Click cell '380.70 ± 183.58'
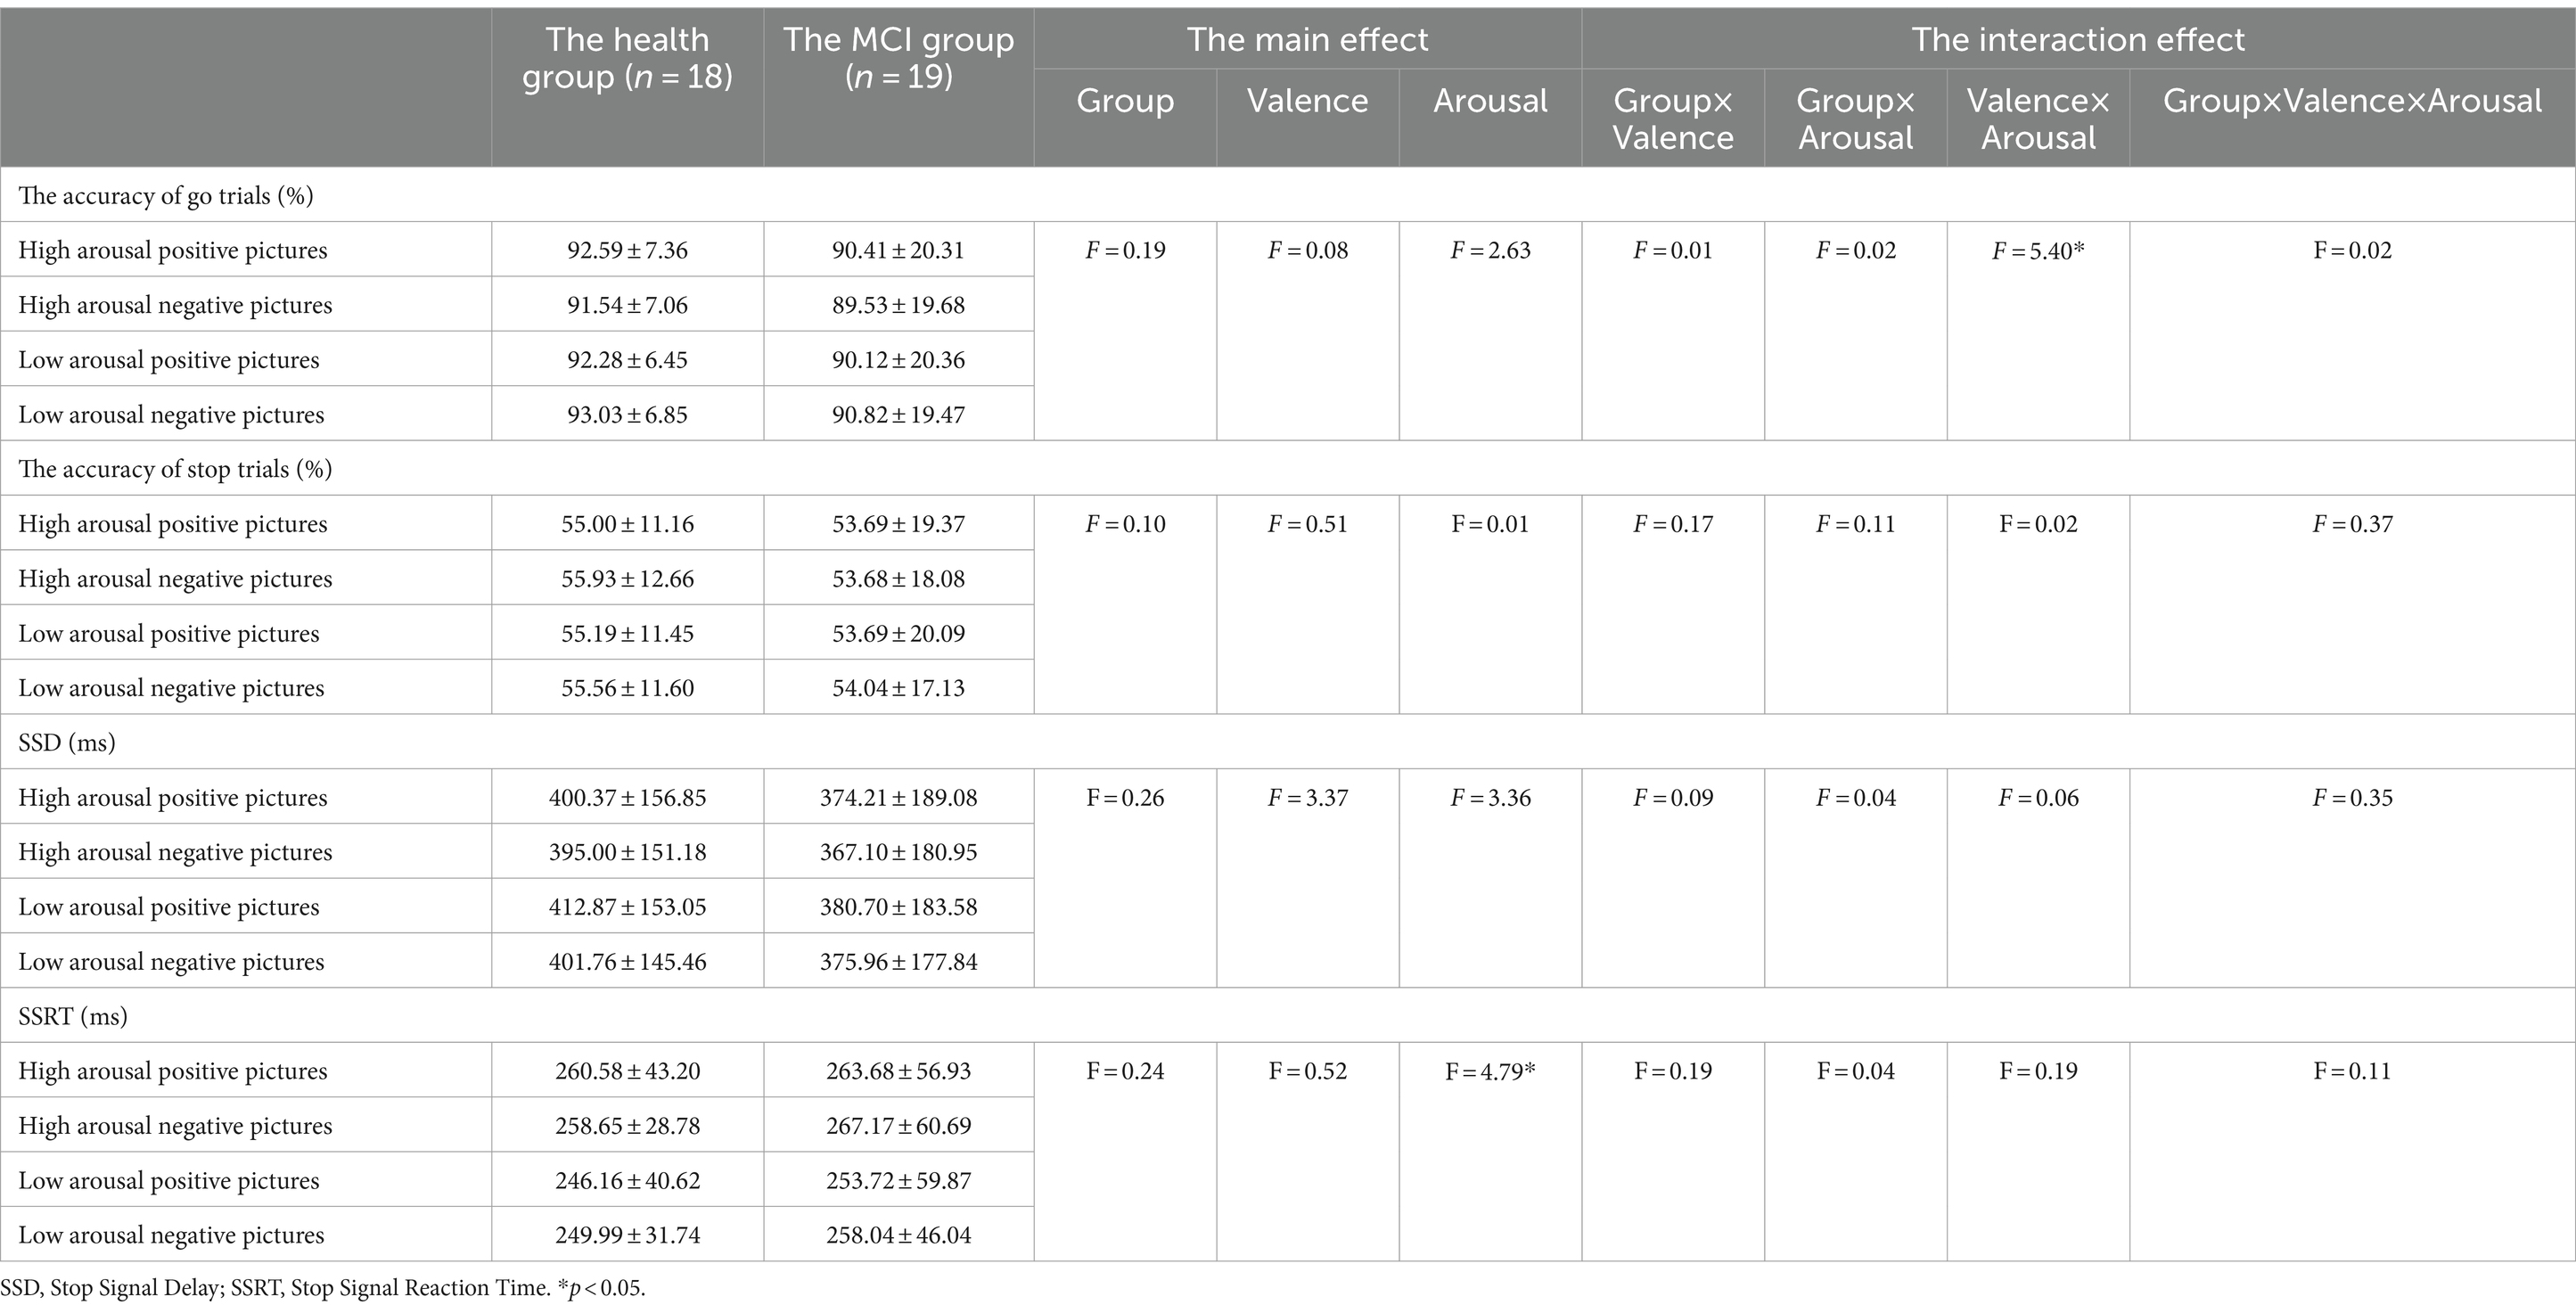 (898, 907)
